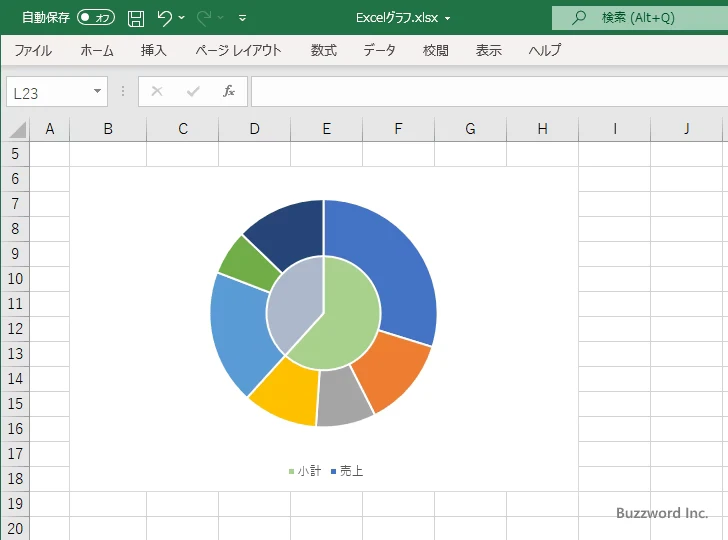
Task: Select row 19 header
Action: [x=15, y=504]
